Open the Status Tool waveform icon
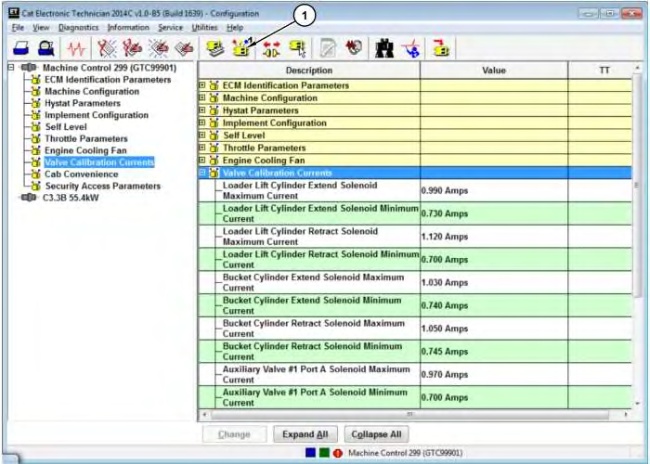Image resolution: width=650 pixels, height=464 pixels. click(76, 49)
